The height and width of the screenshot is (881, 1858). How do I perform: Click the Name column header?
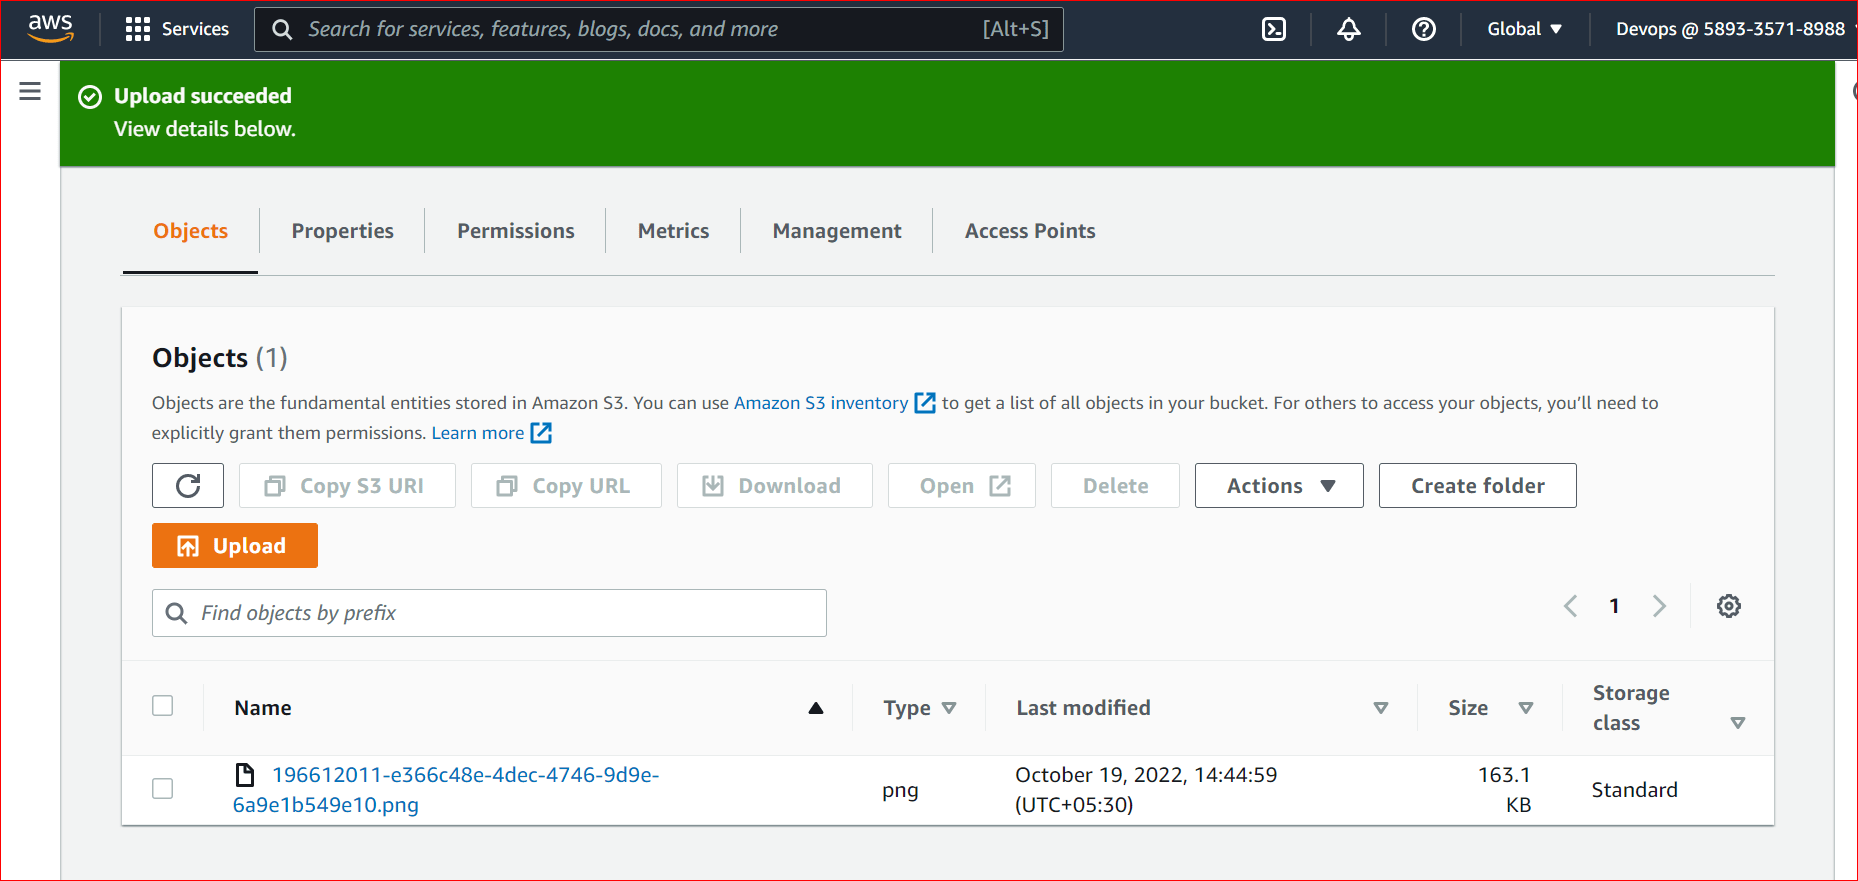[263, 708]
